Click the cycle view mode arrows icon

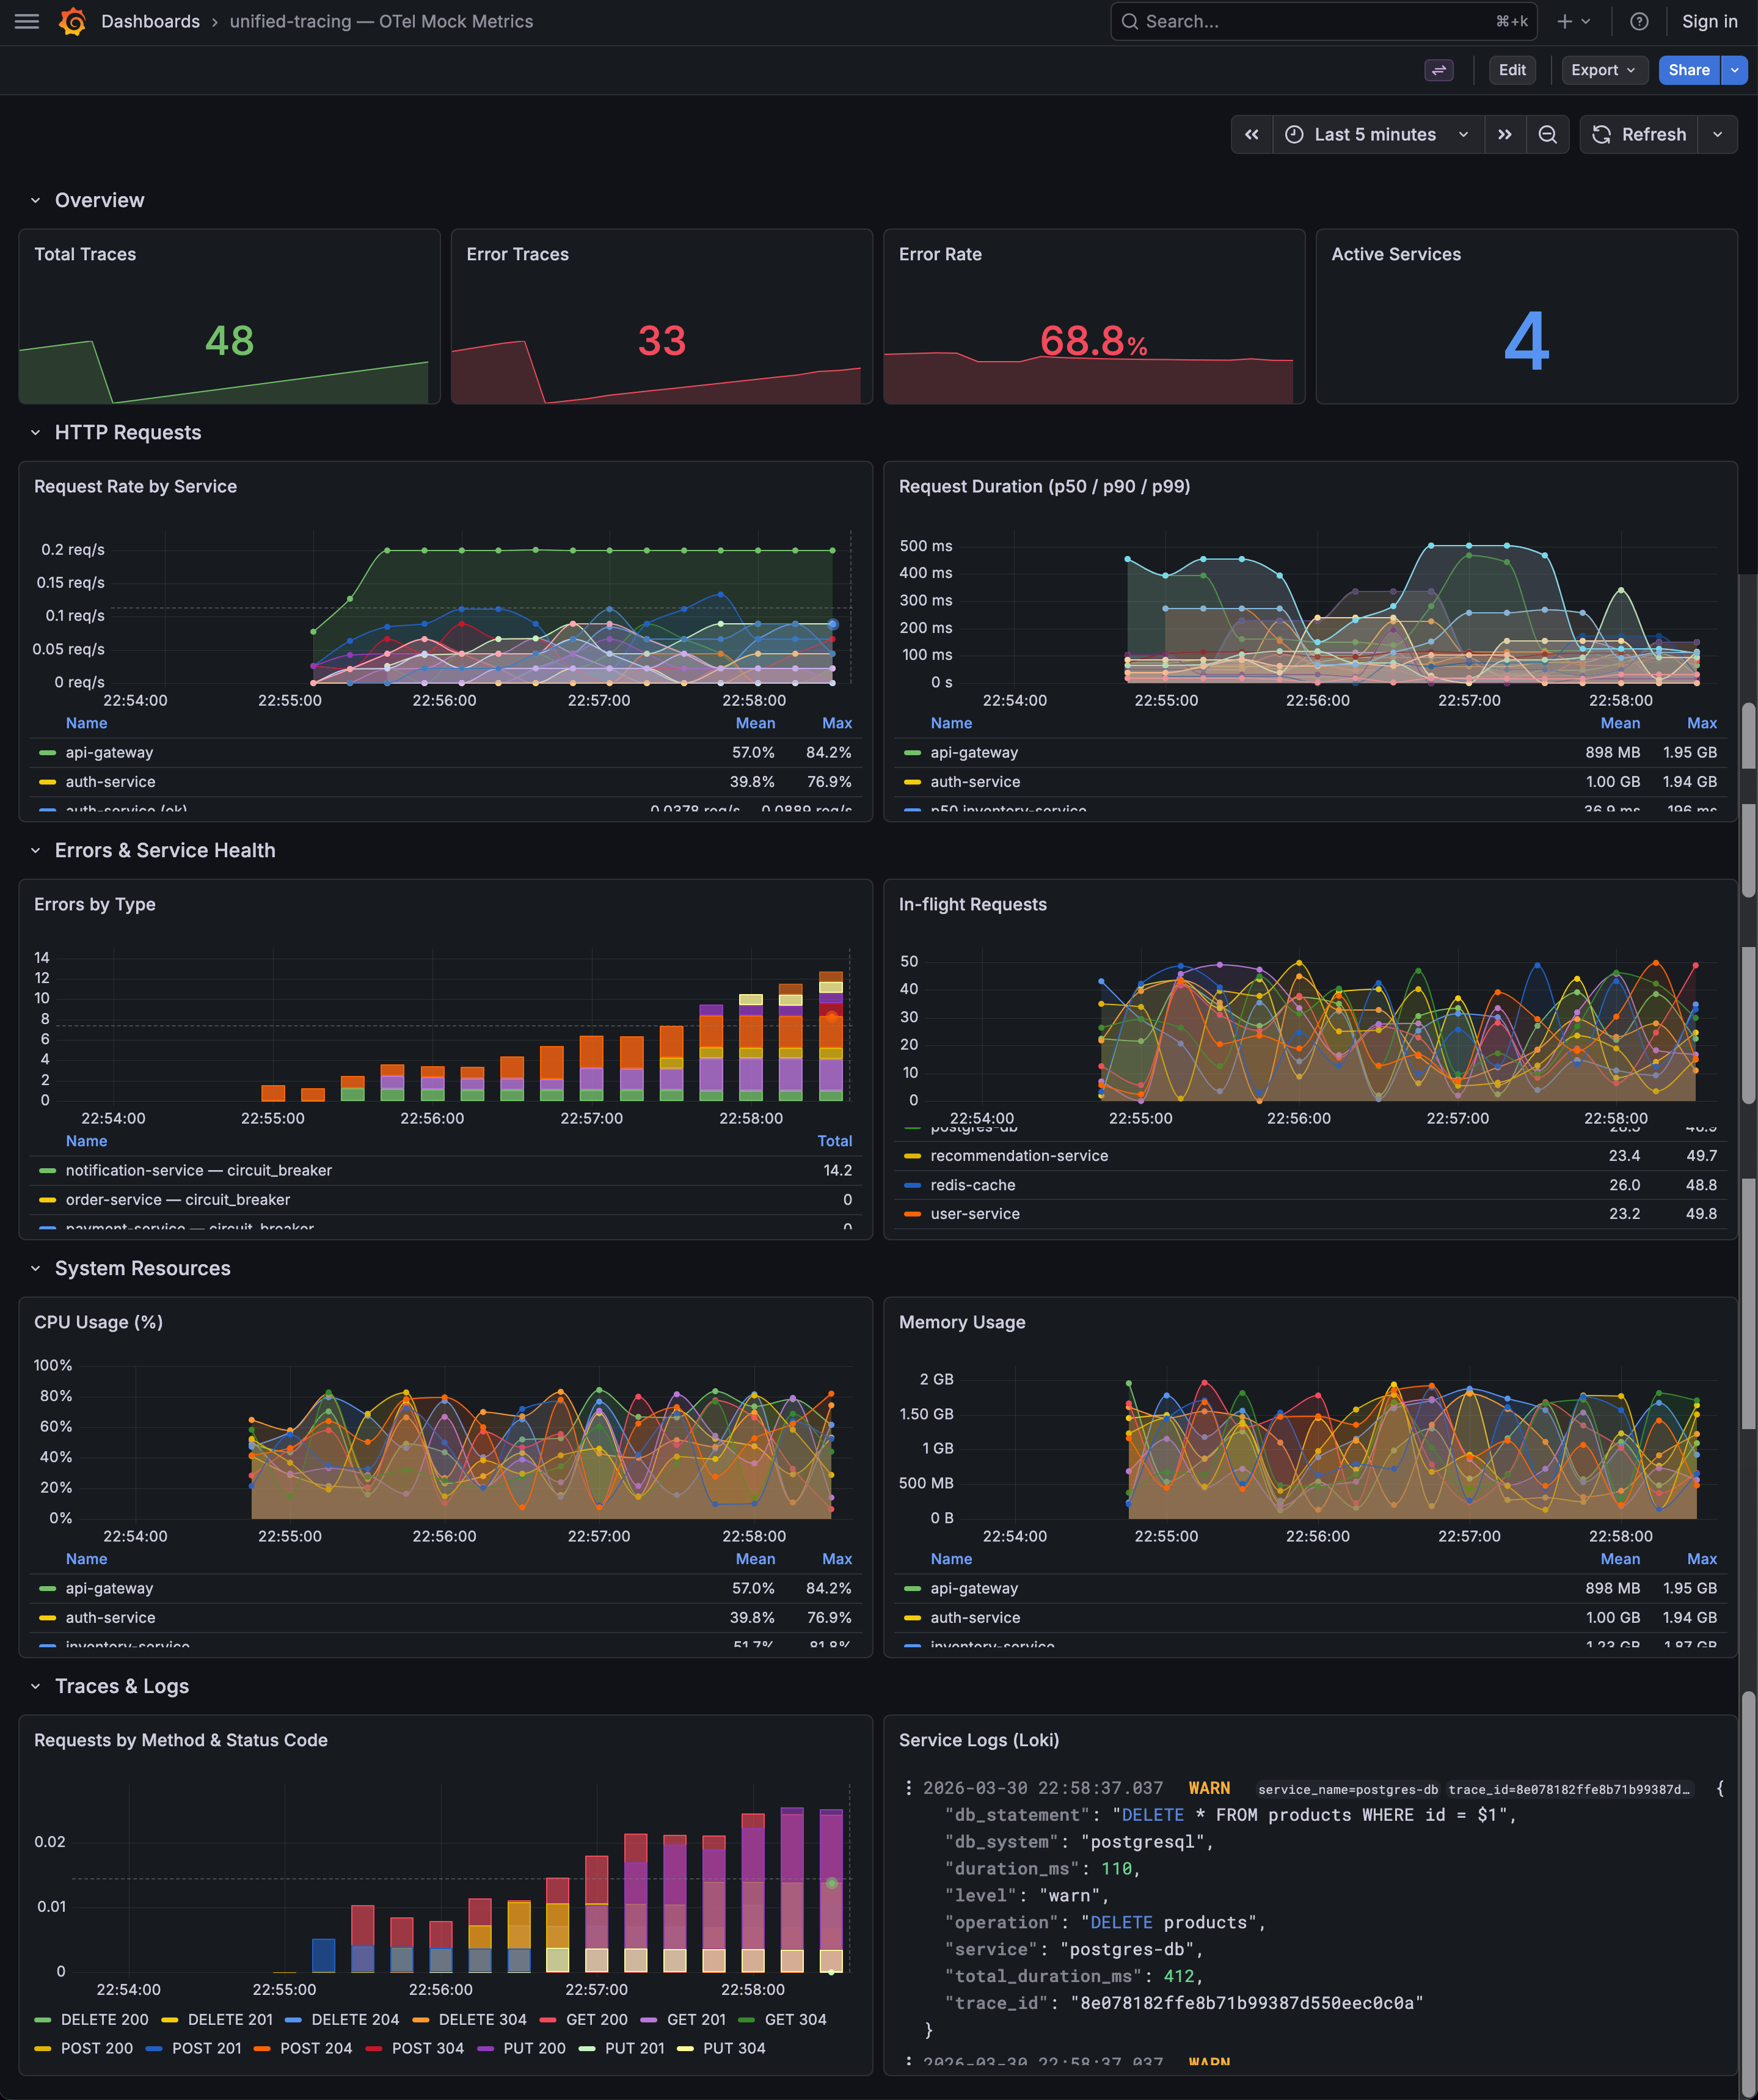point(1439,70)
